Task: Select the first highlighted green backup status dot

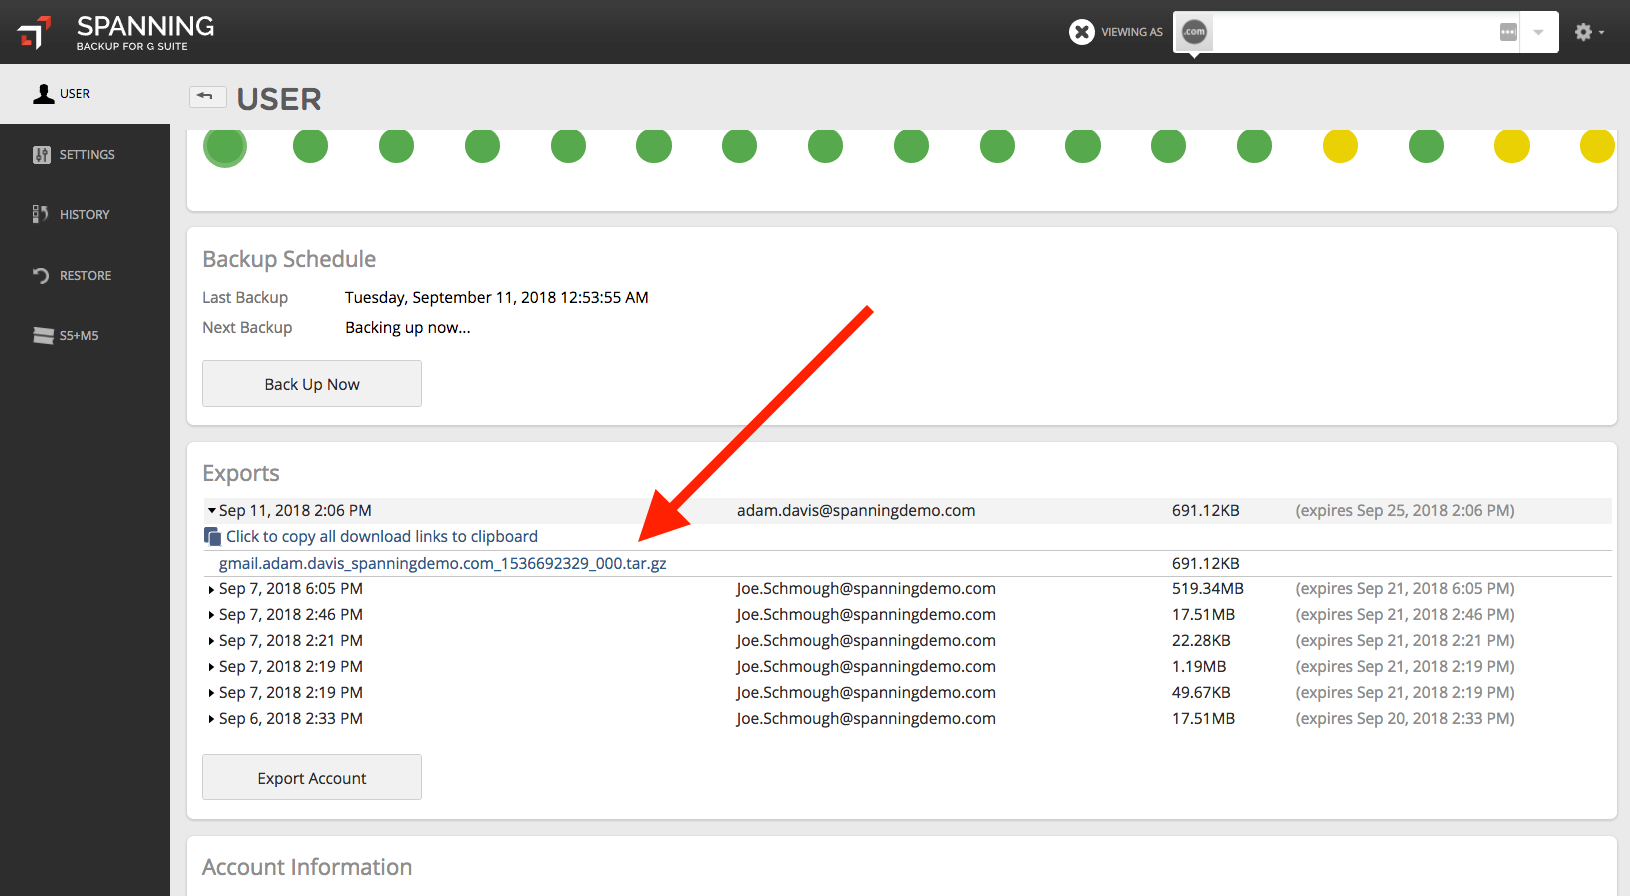Action: 225,146
